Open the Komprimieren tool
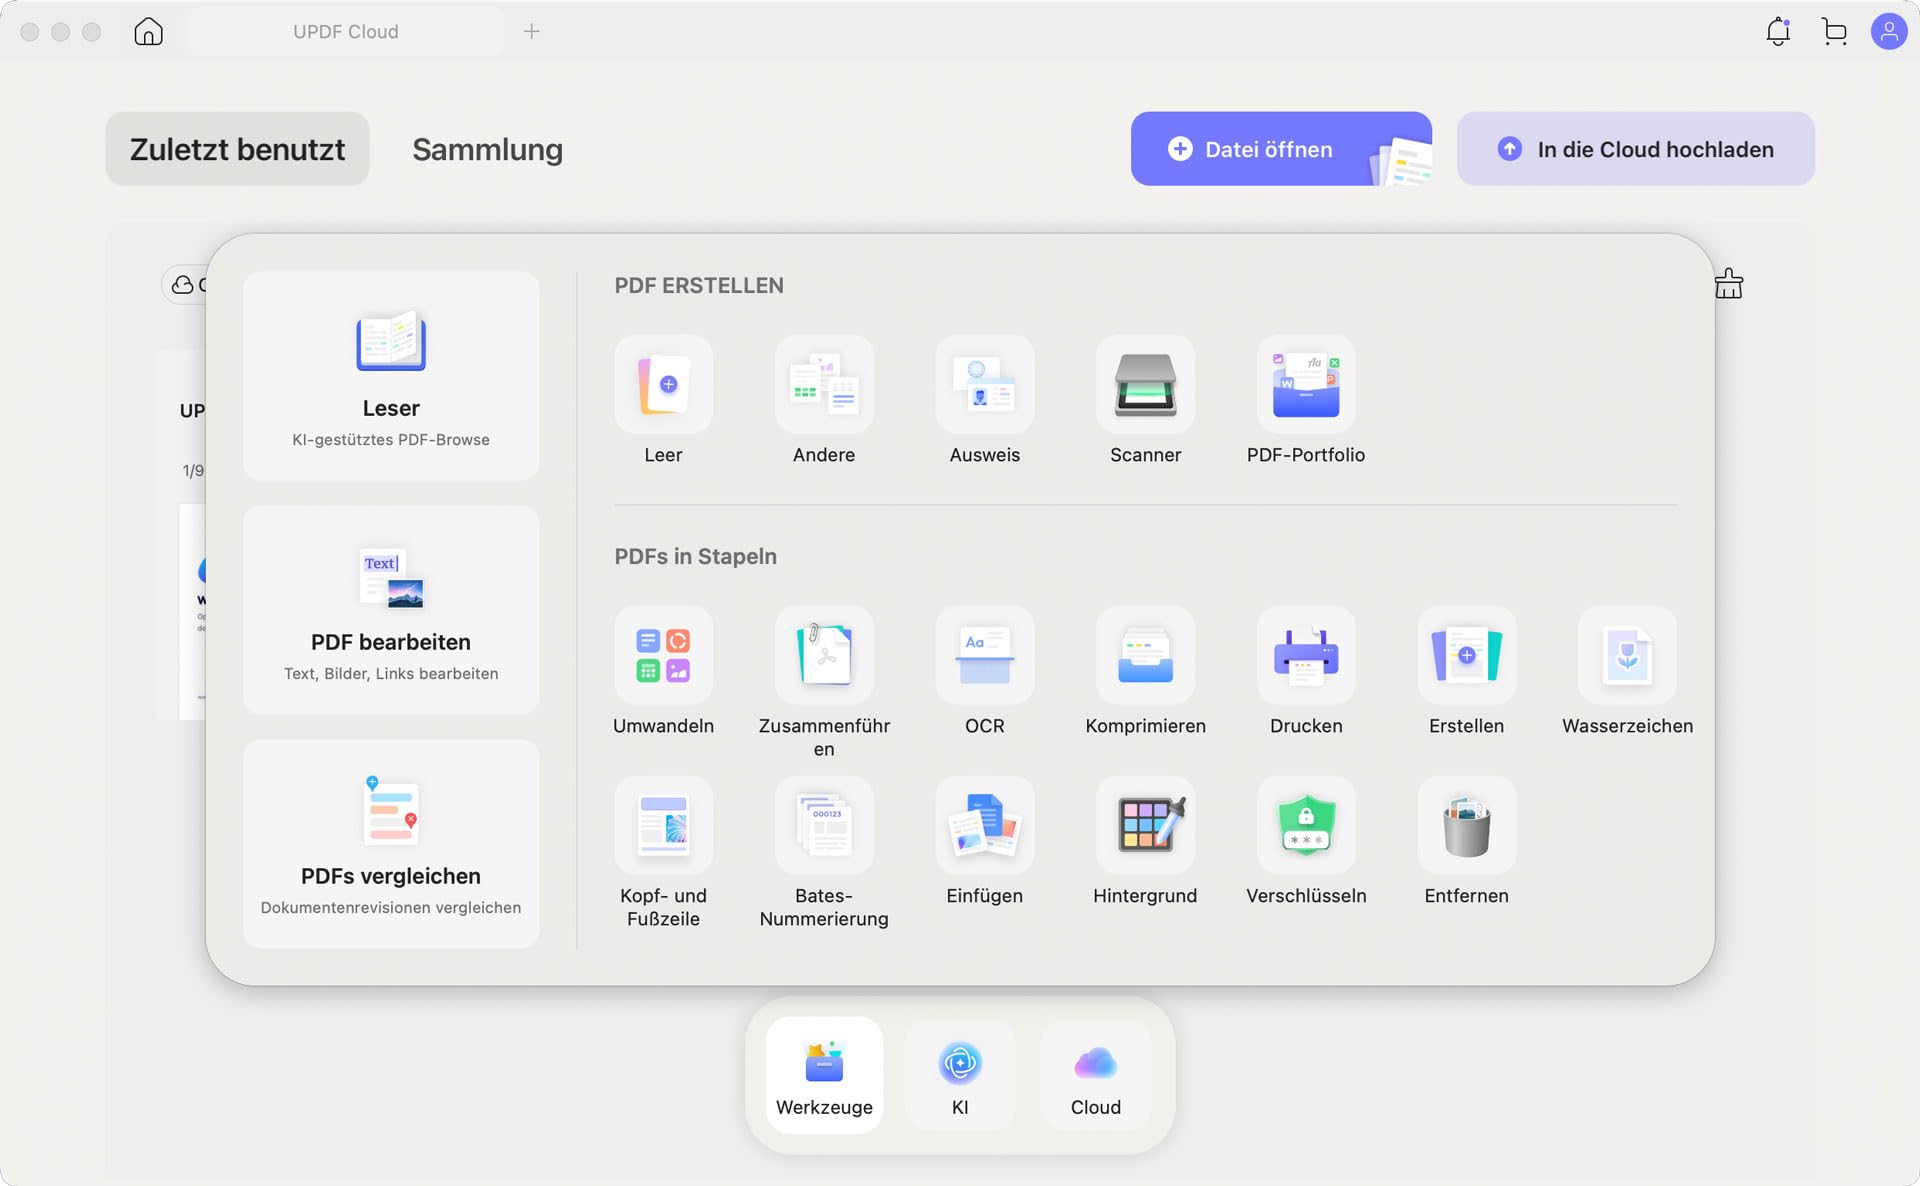Image resolution: width=1920 pixels, height=1186 pixels. click(x=1145, y=656)
